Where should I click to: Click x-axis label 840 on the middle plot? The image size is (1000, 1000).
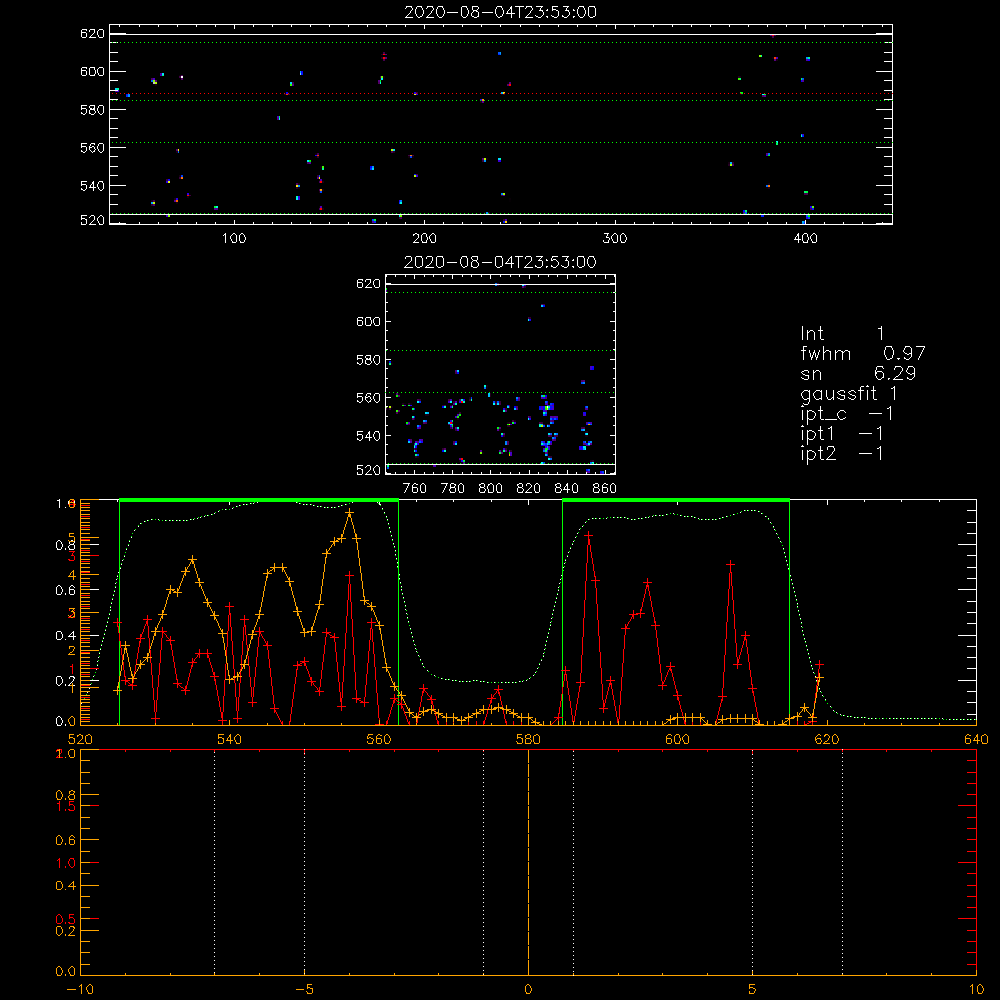point(566,489)
